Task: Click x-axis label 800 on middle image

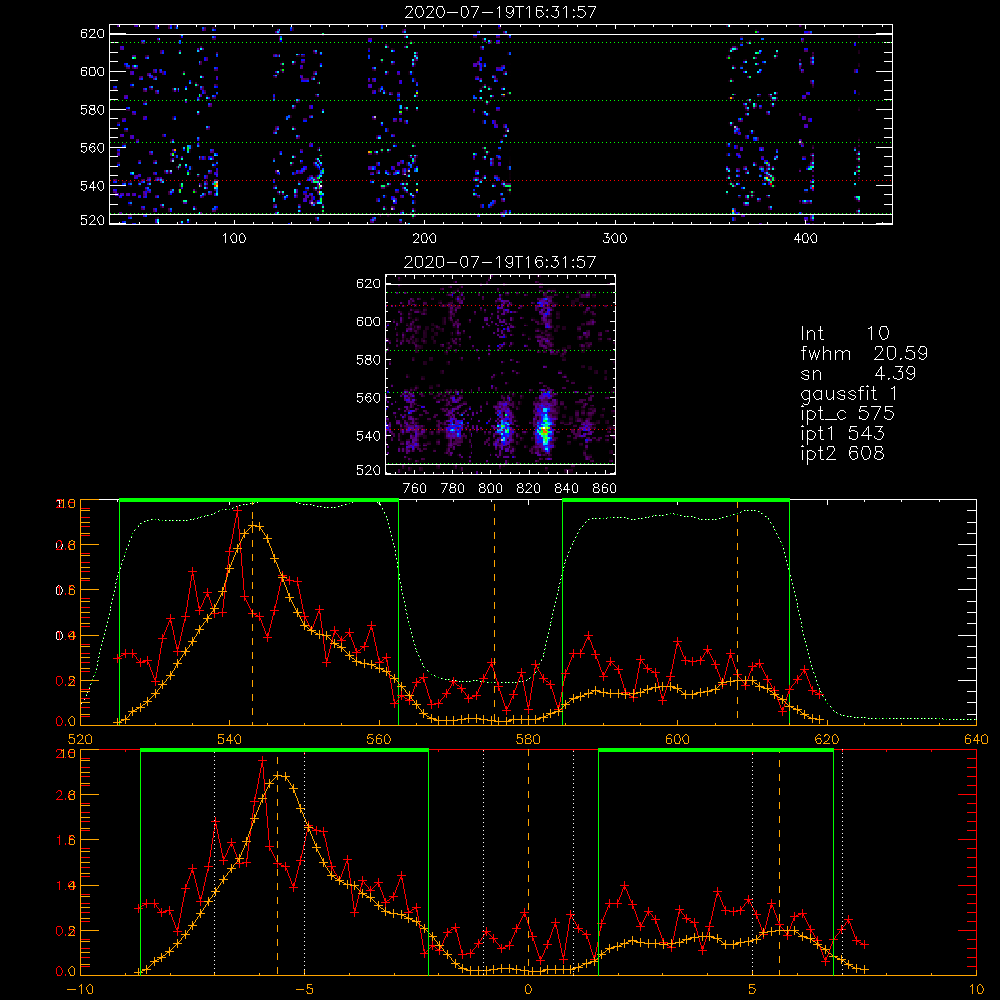Action: tap(490, 489)
